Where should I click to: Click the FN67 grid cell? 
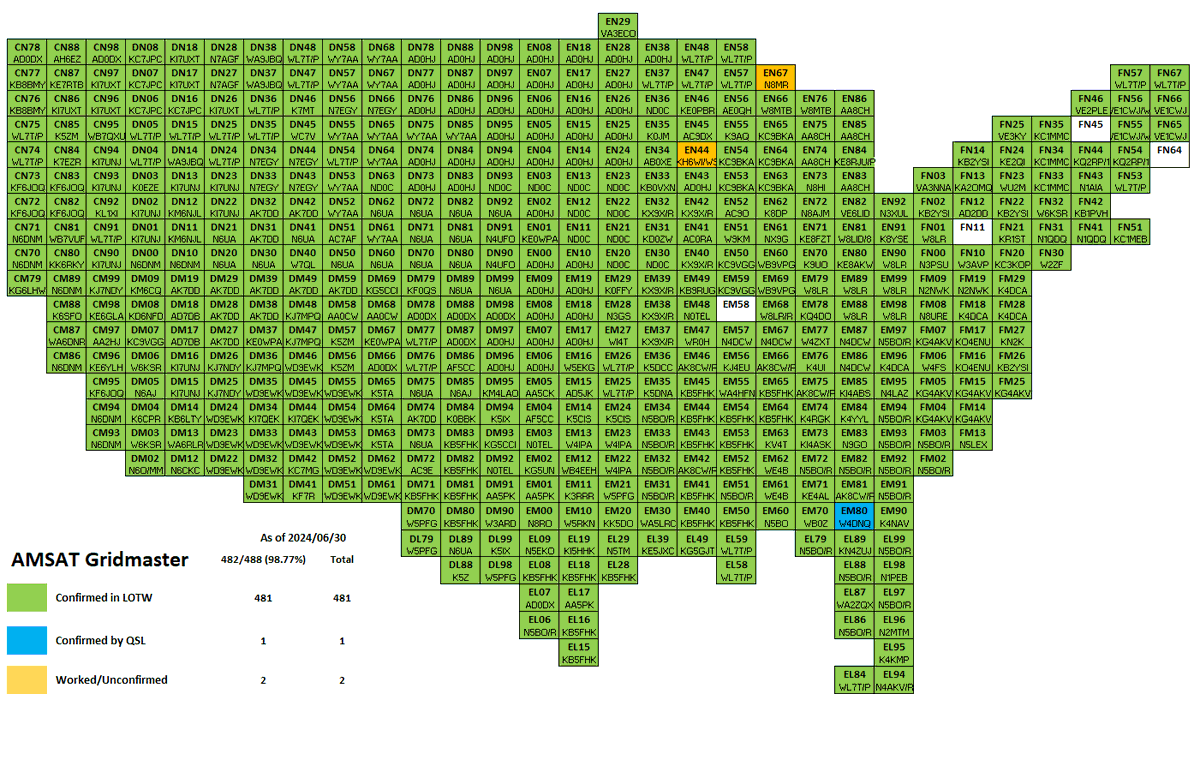(x=1170, y=79)
